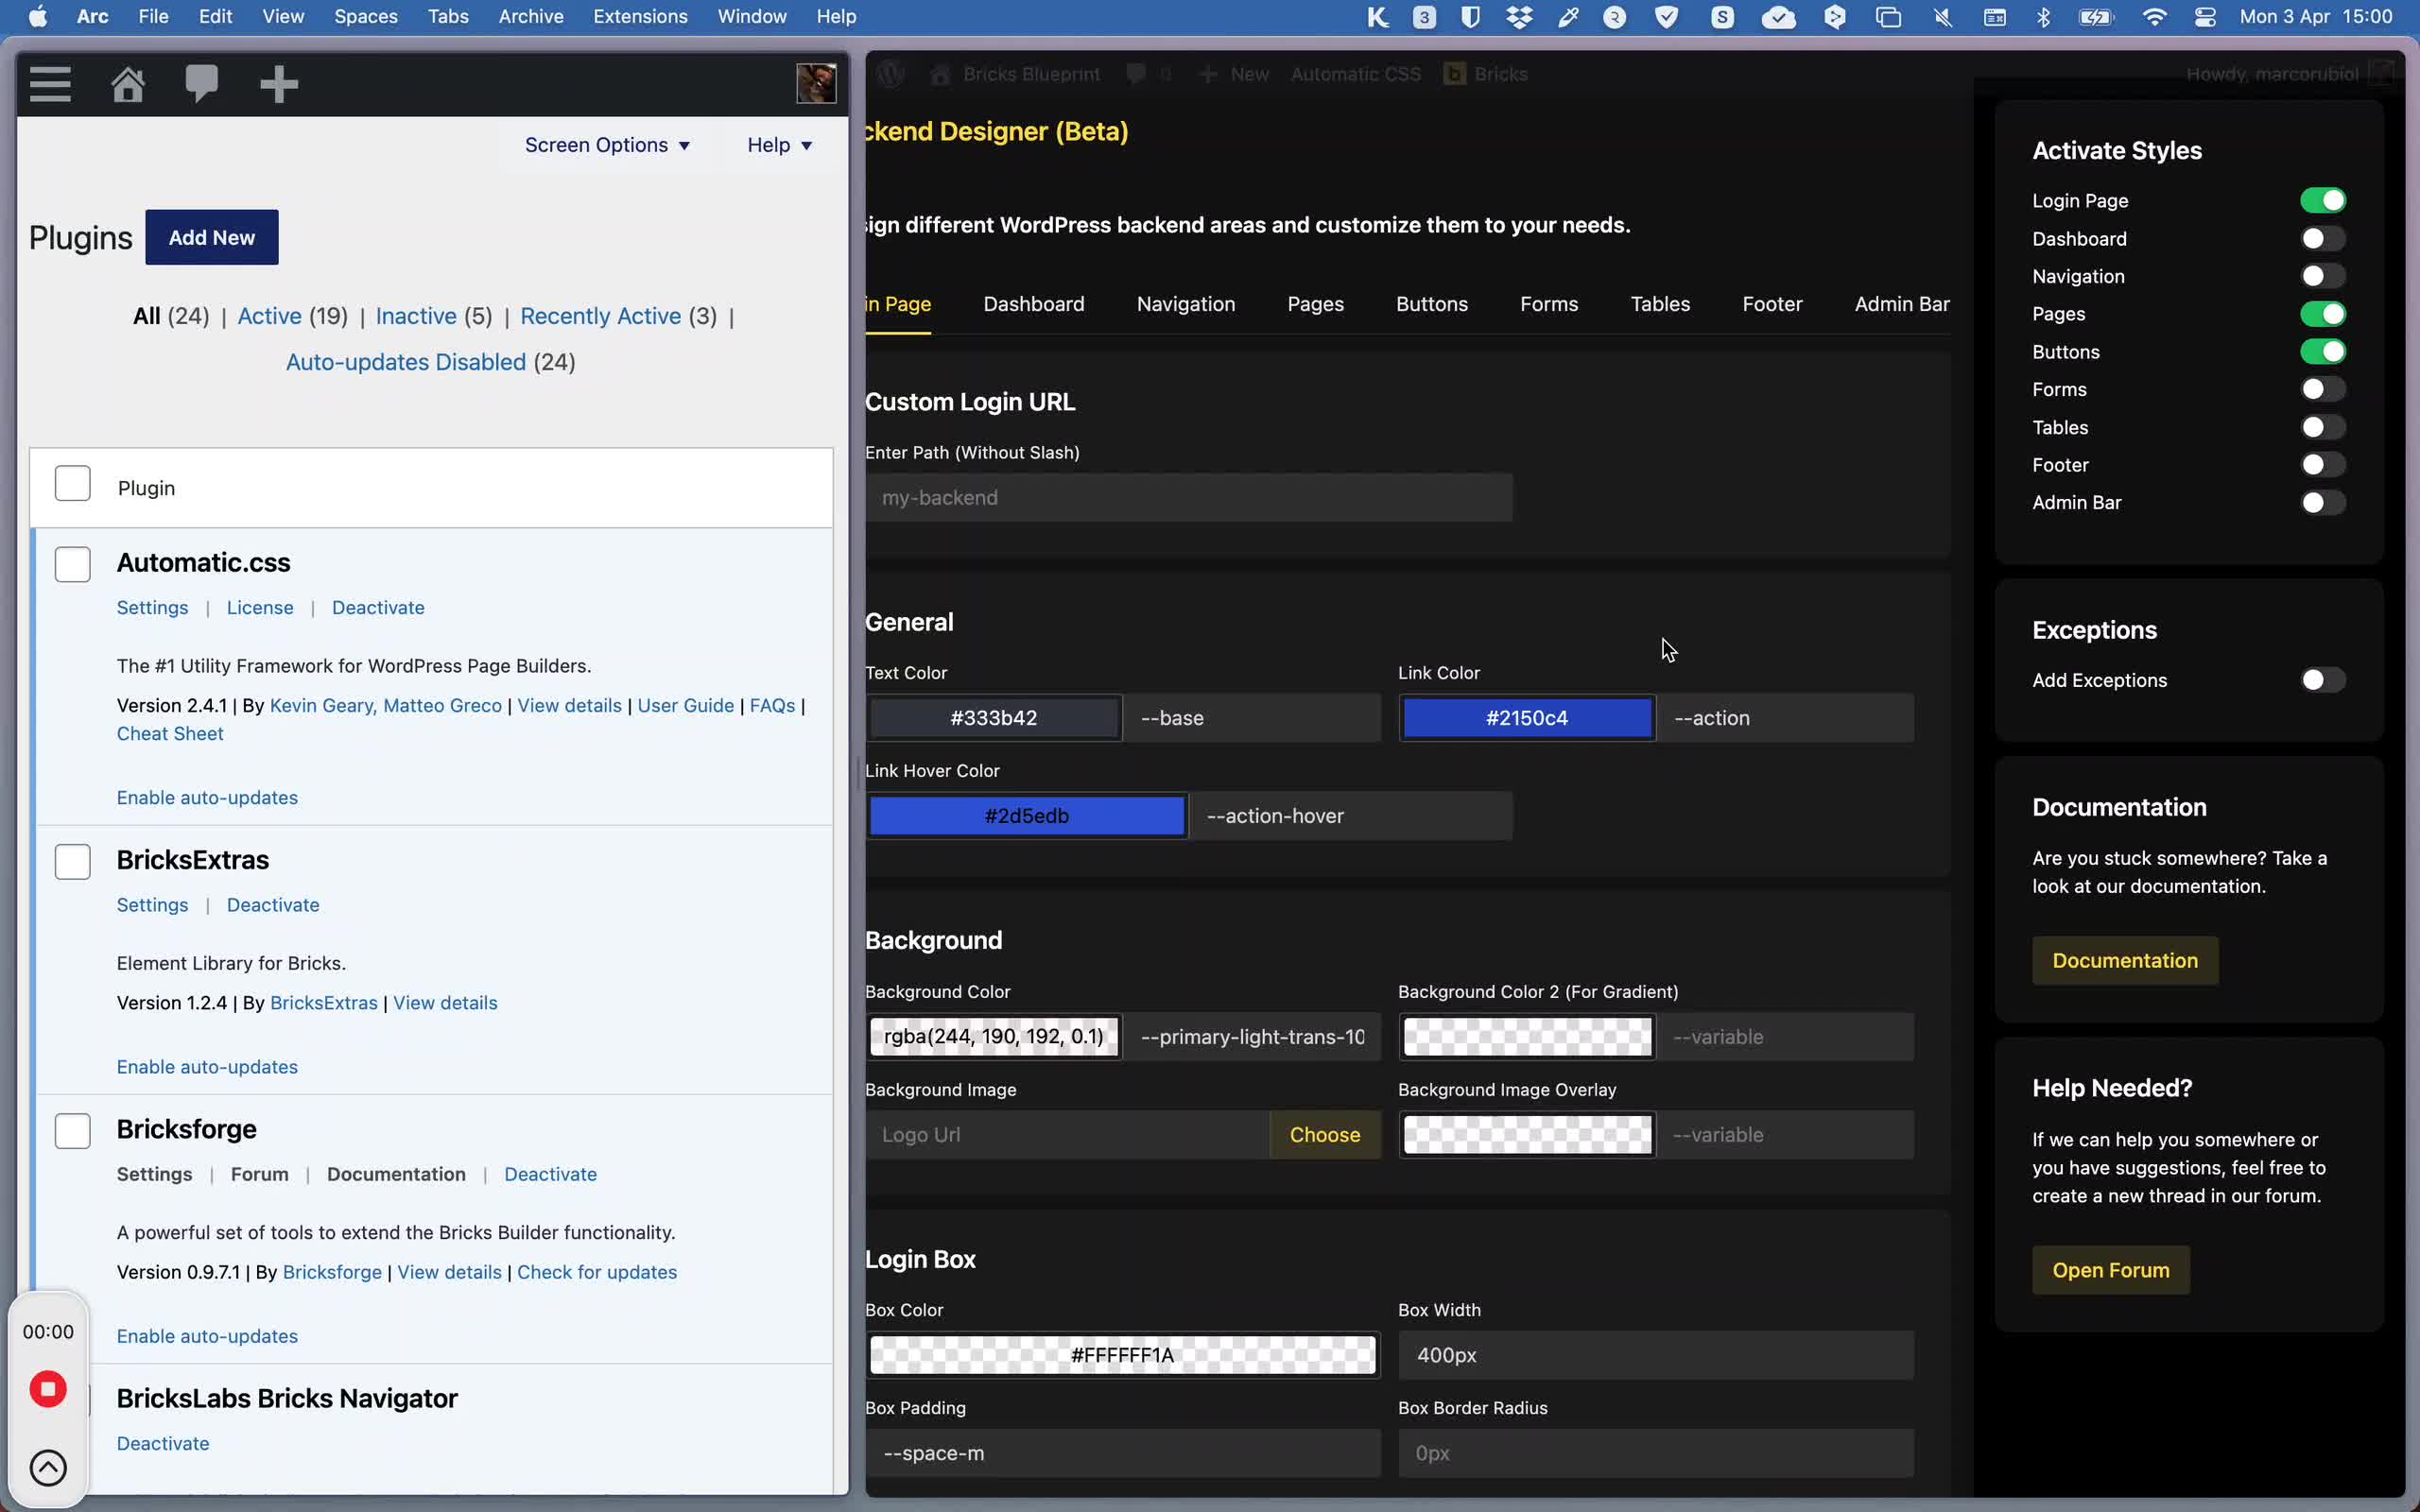Click the Dropbox icon in menu bar
Screen dimensions: 2420x1512
1519,16
